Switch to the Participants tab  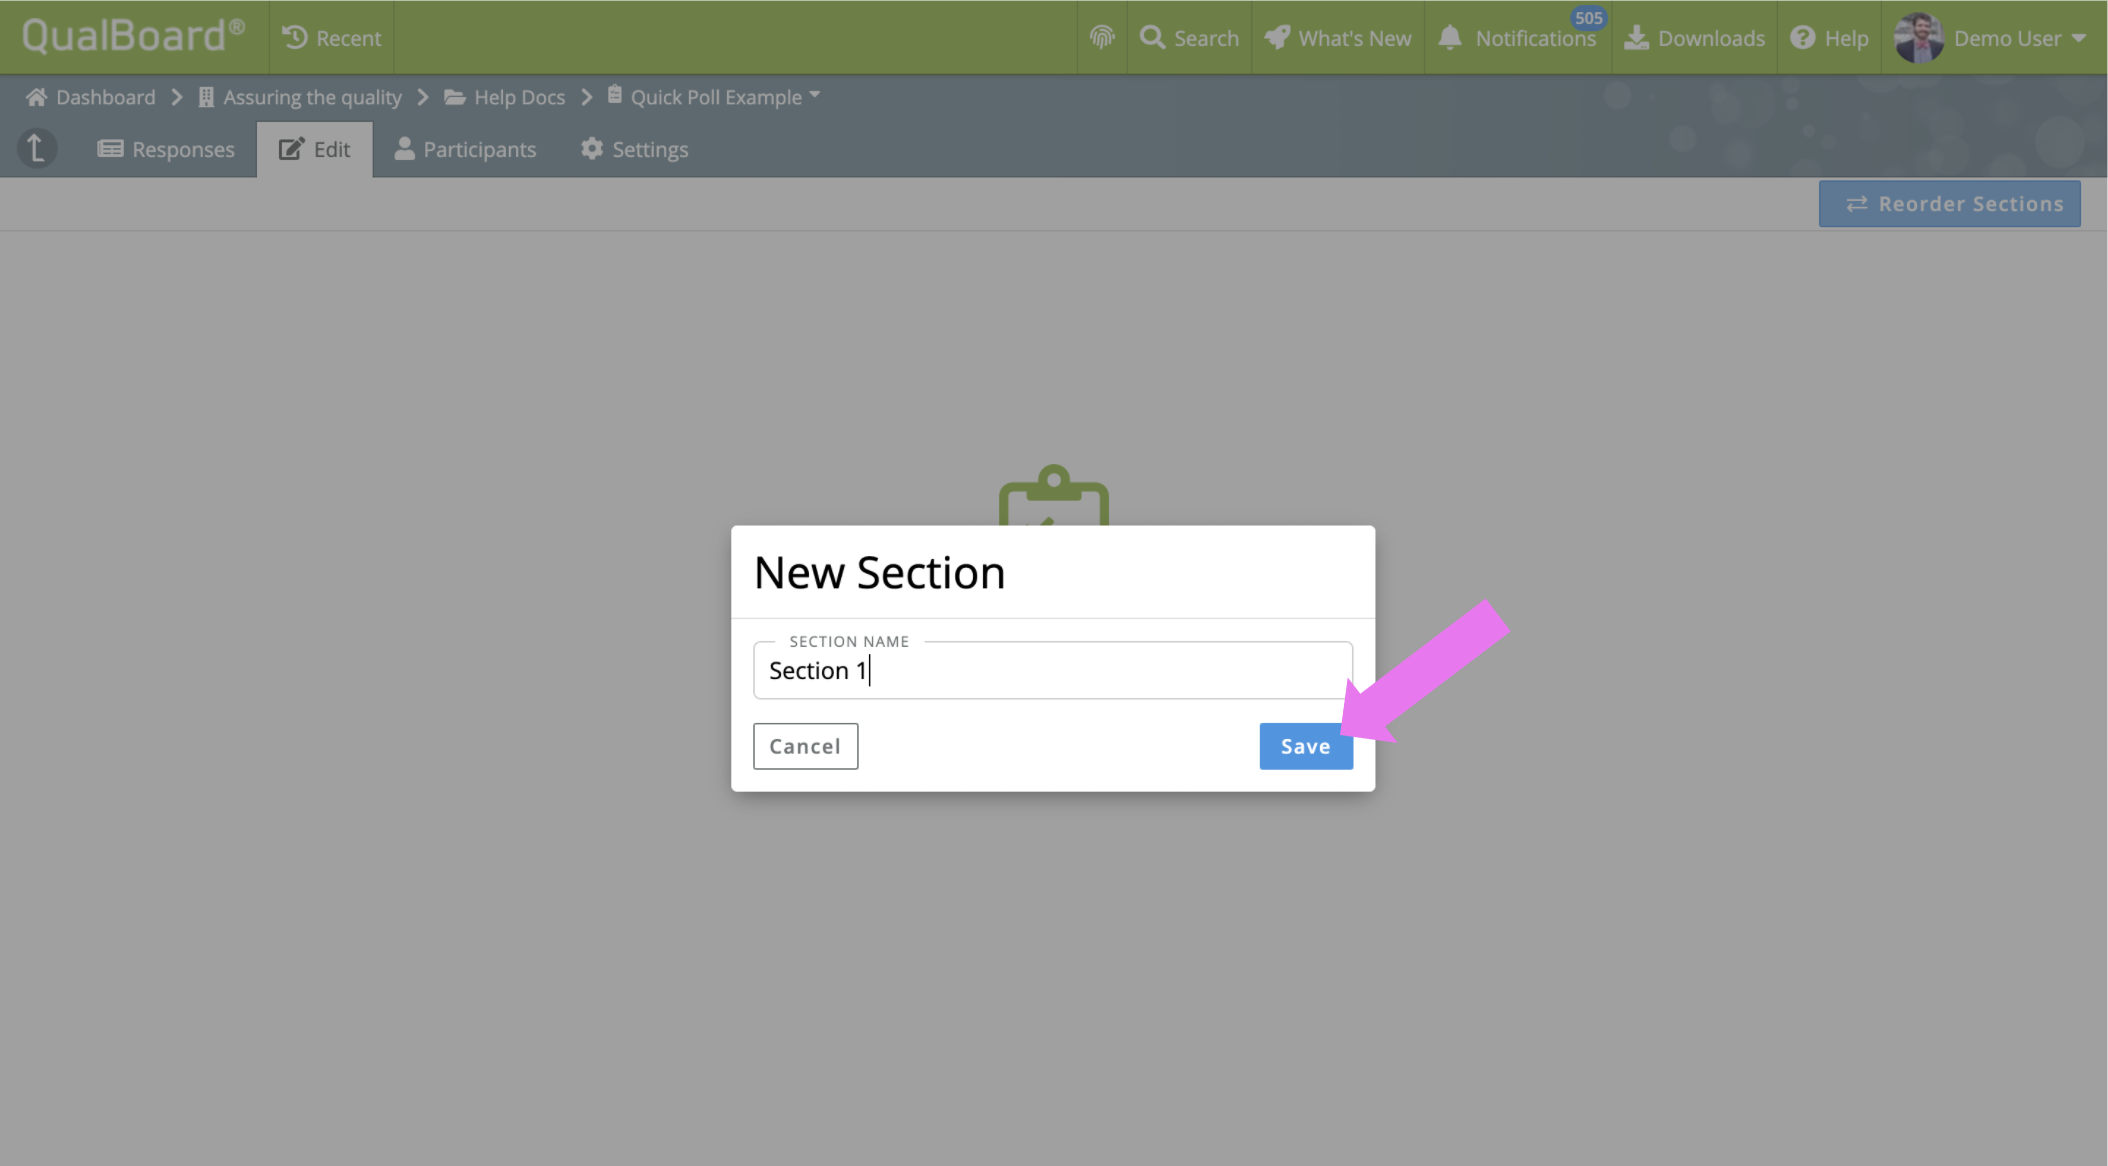(465, 149)
